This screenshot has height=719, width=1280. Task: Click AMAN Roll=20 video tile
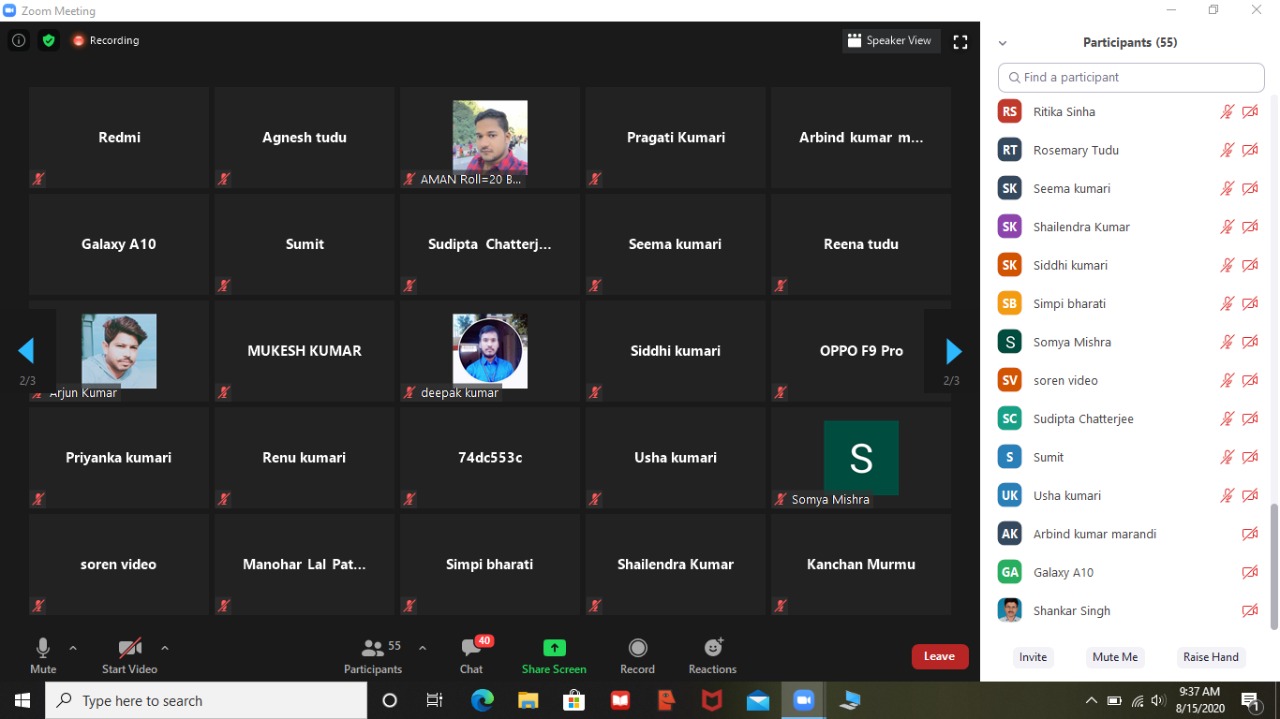(x=490, y=137)
